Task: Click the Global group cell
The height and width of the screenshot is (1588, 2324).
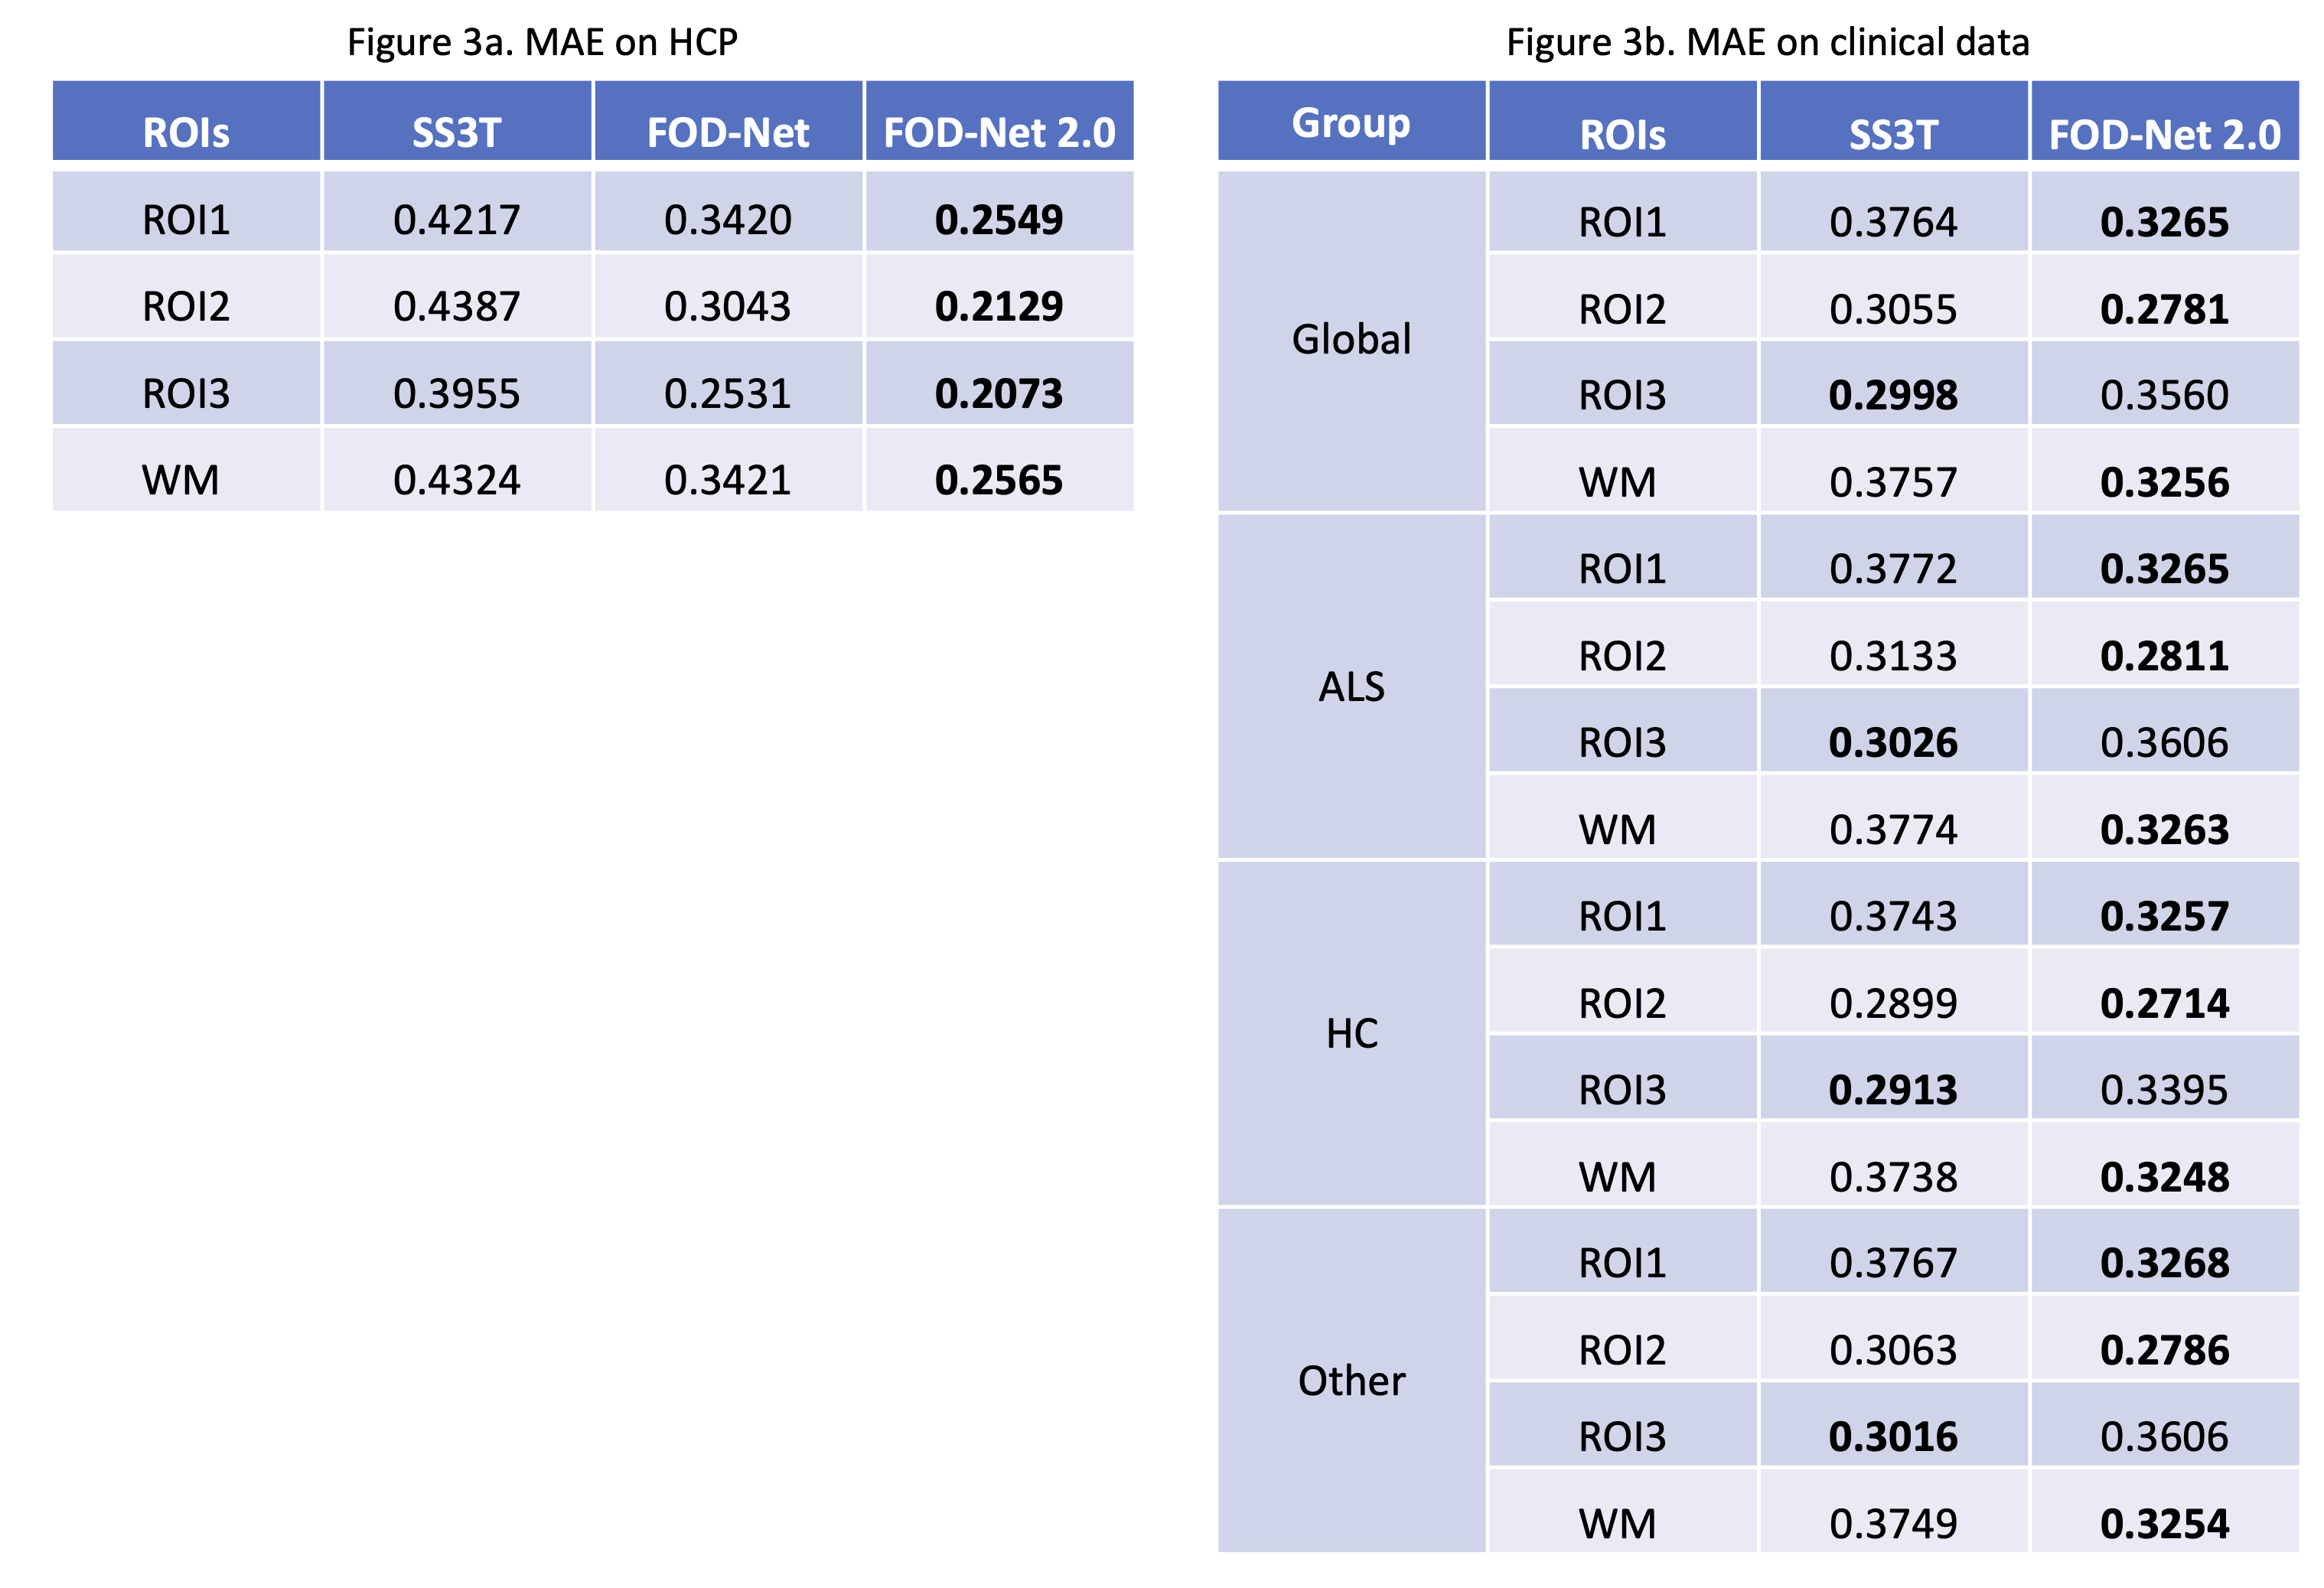Action: tap(1351, 340)
